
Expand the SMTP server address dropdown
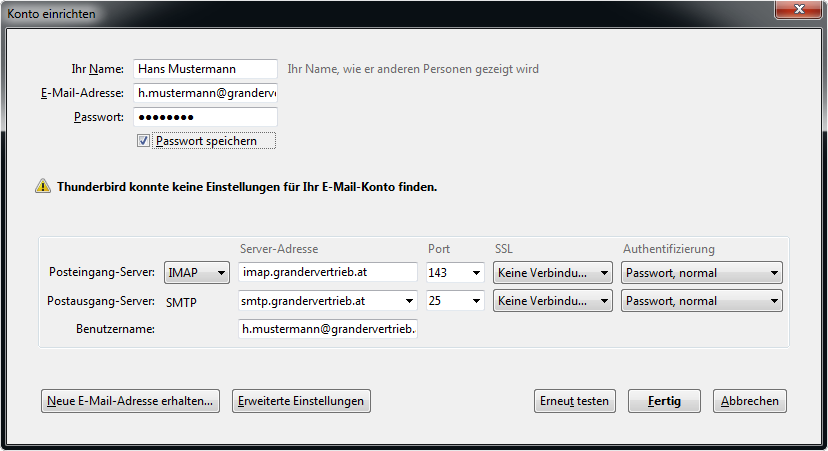pos(408,301)
